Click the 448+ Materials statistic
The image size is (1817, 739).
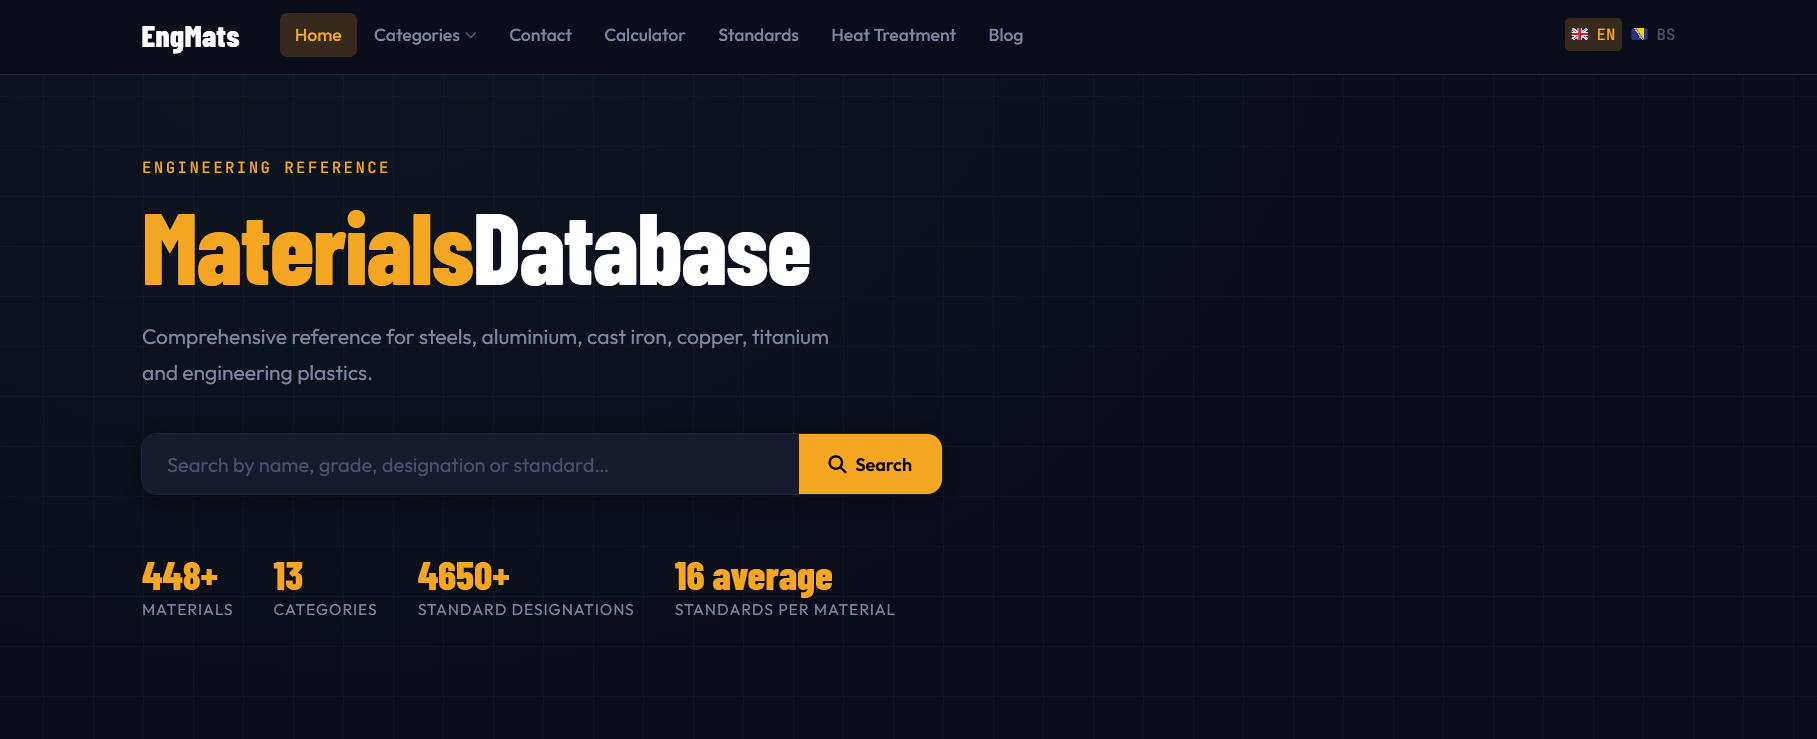[x=187, y=588]
